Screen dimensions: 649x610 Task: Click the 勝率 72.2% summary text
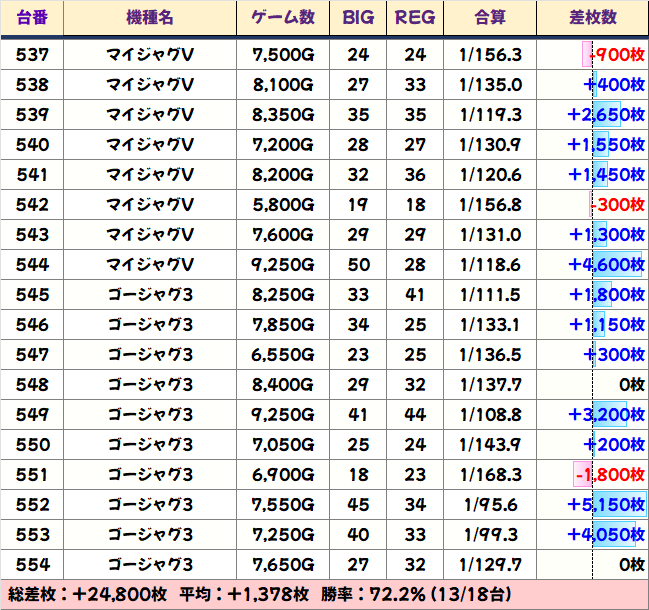click(x=416, y=595)
